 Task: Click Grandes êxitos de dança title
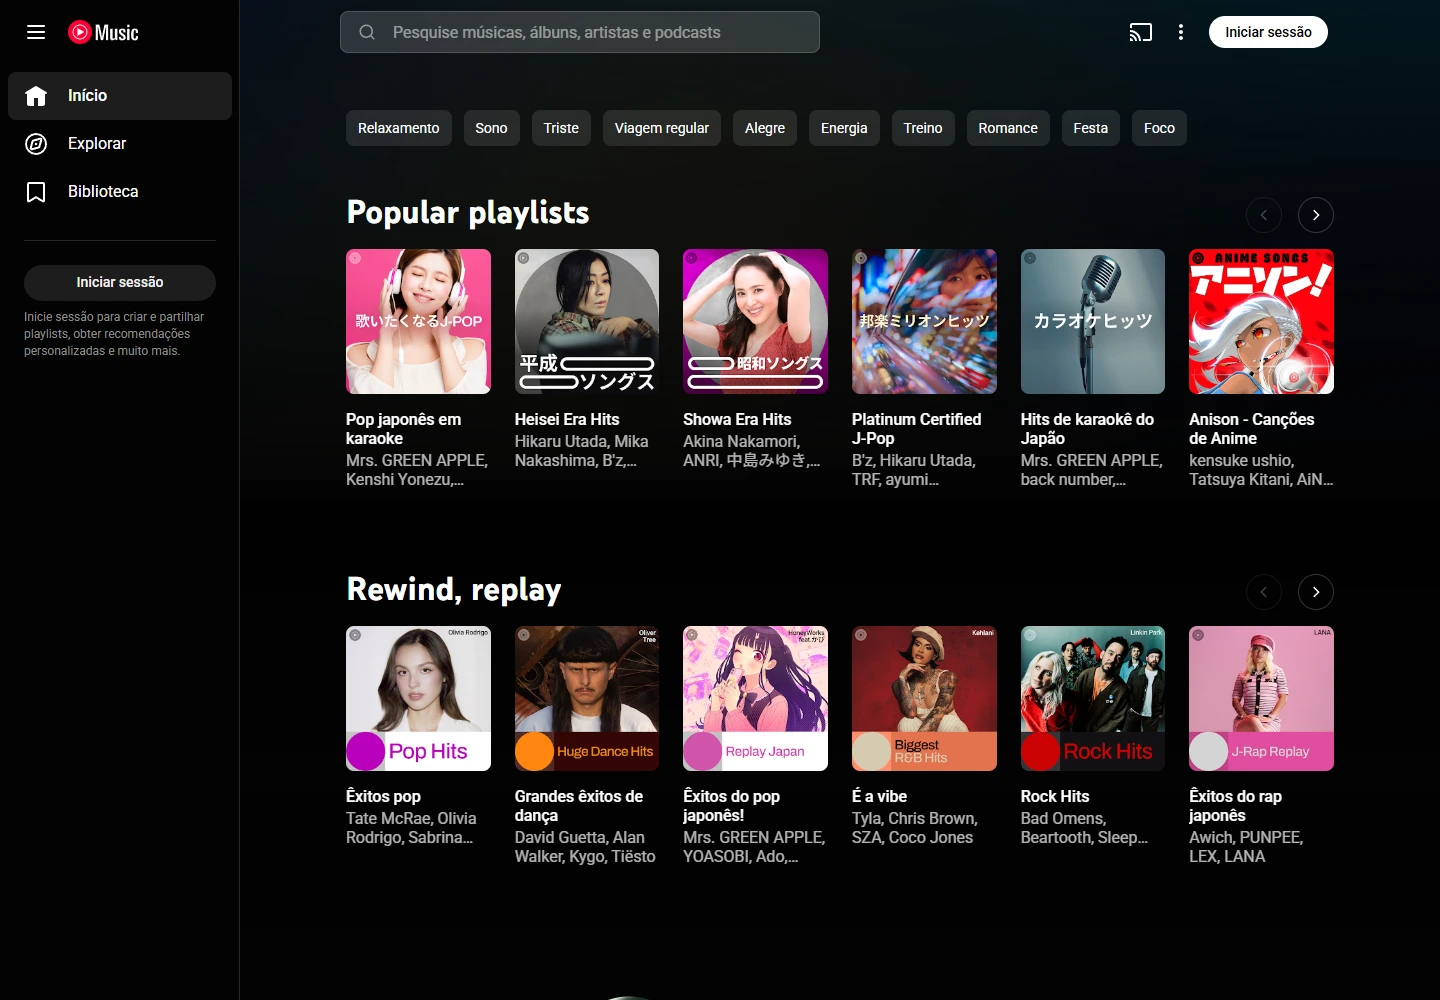579,806
